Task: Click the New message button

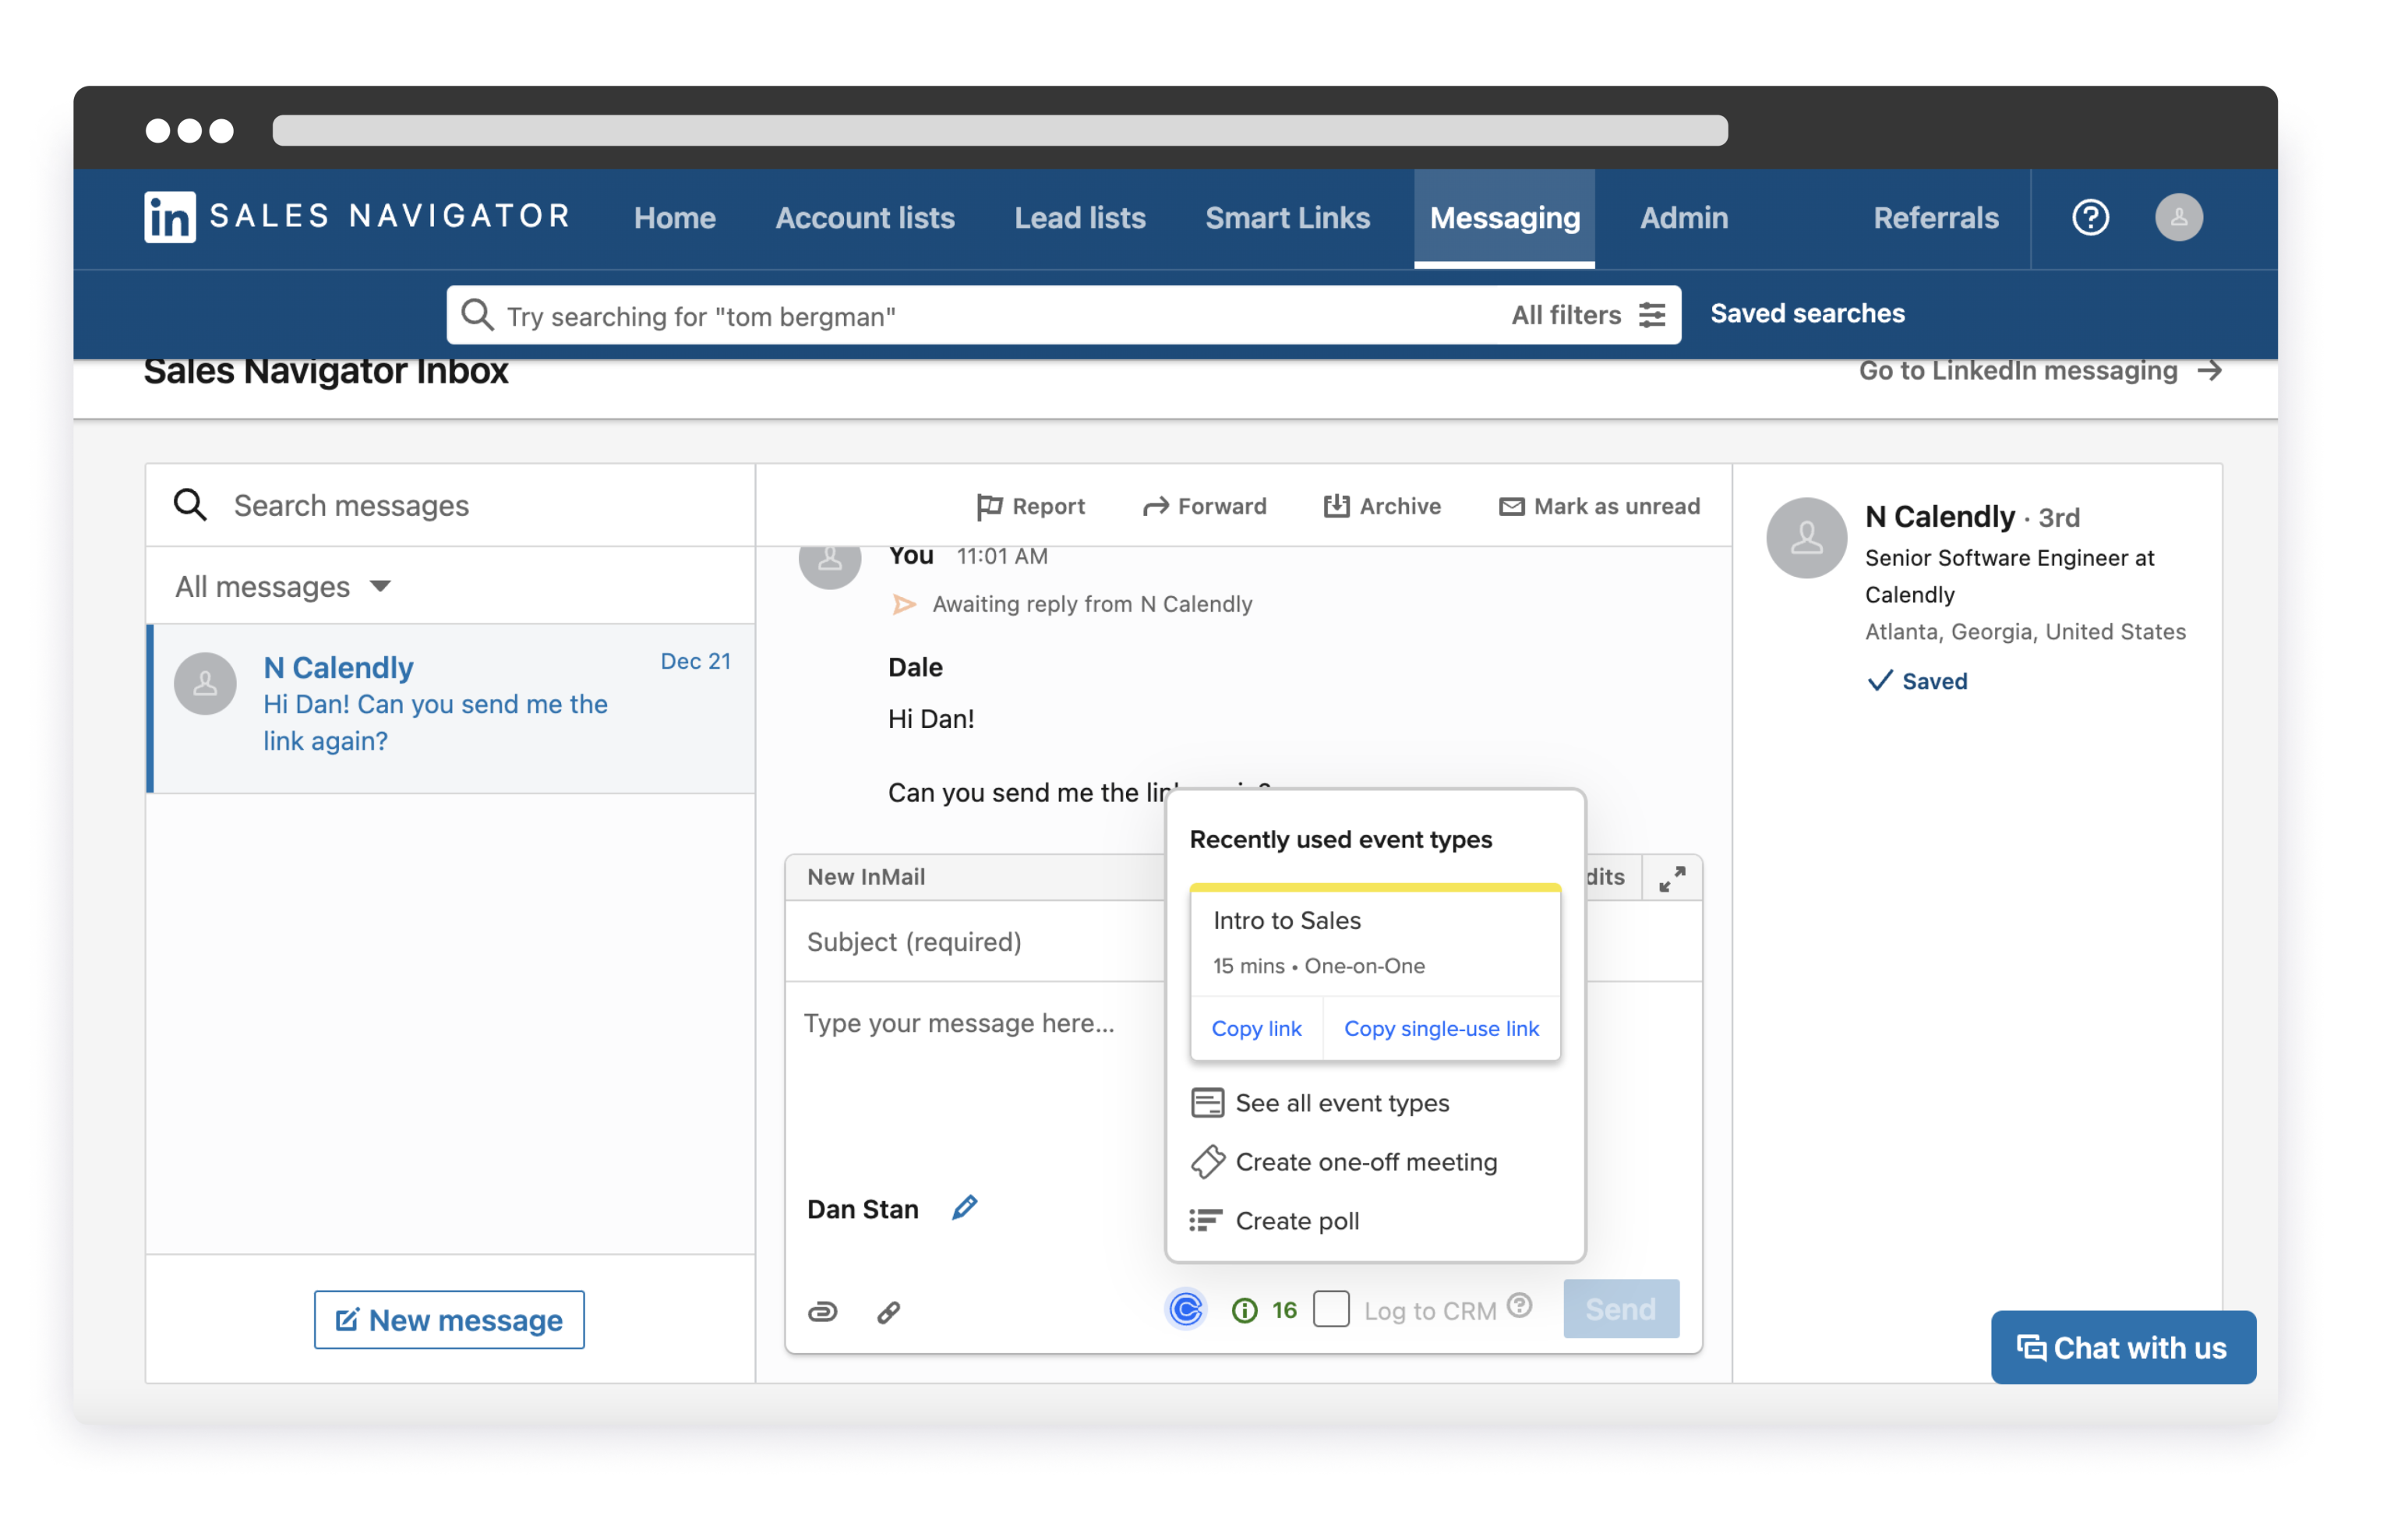Action: (x=449, y=1319)
